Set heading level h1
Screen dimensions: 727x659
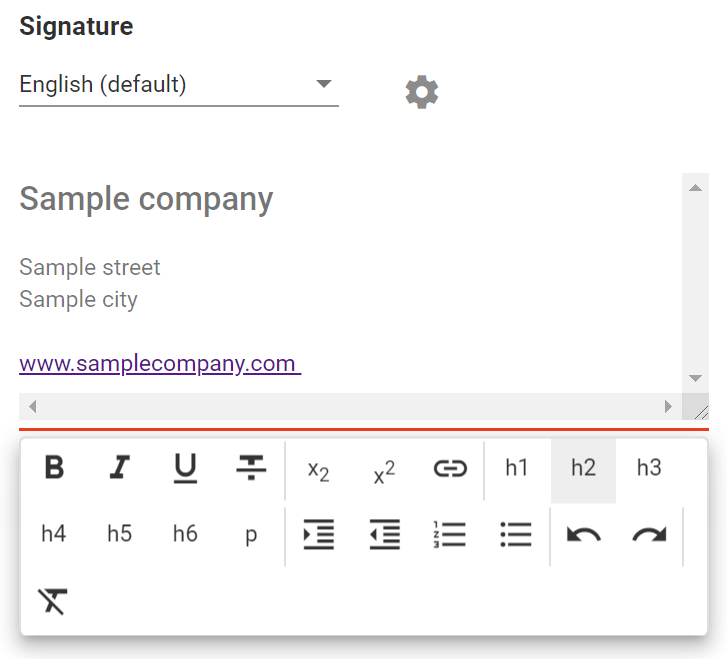(x=517, y=468)
